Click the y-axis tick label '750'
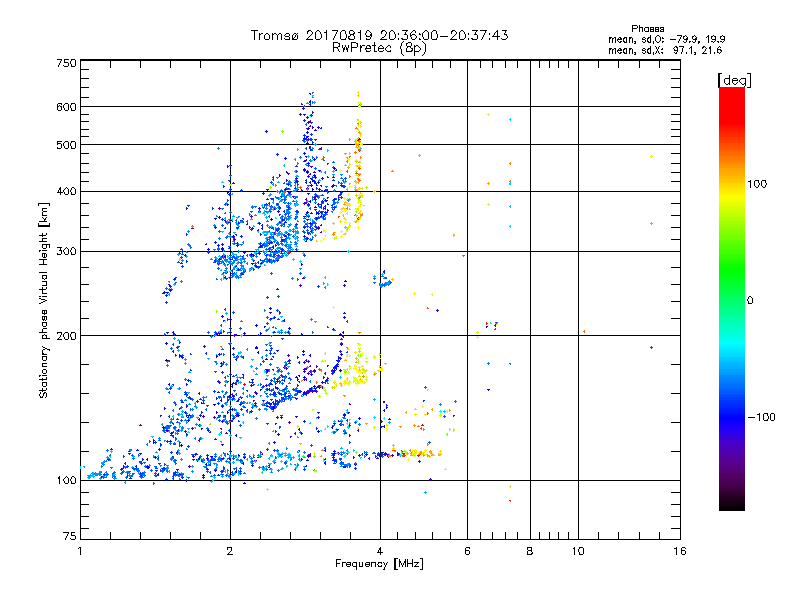 pos(66,63)
